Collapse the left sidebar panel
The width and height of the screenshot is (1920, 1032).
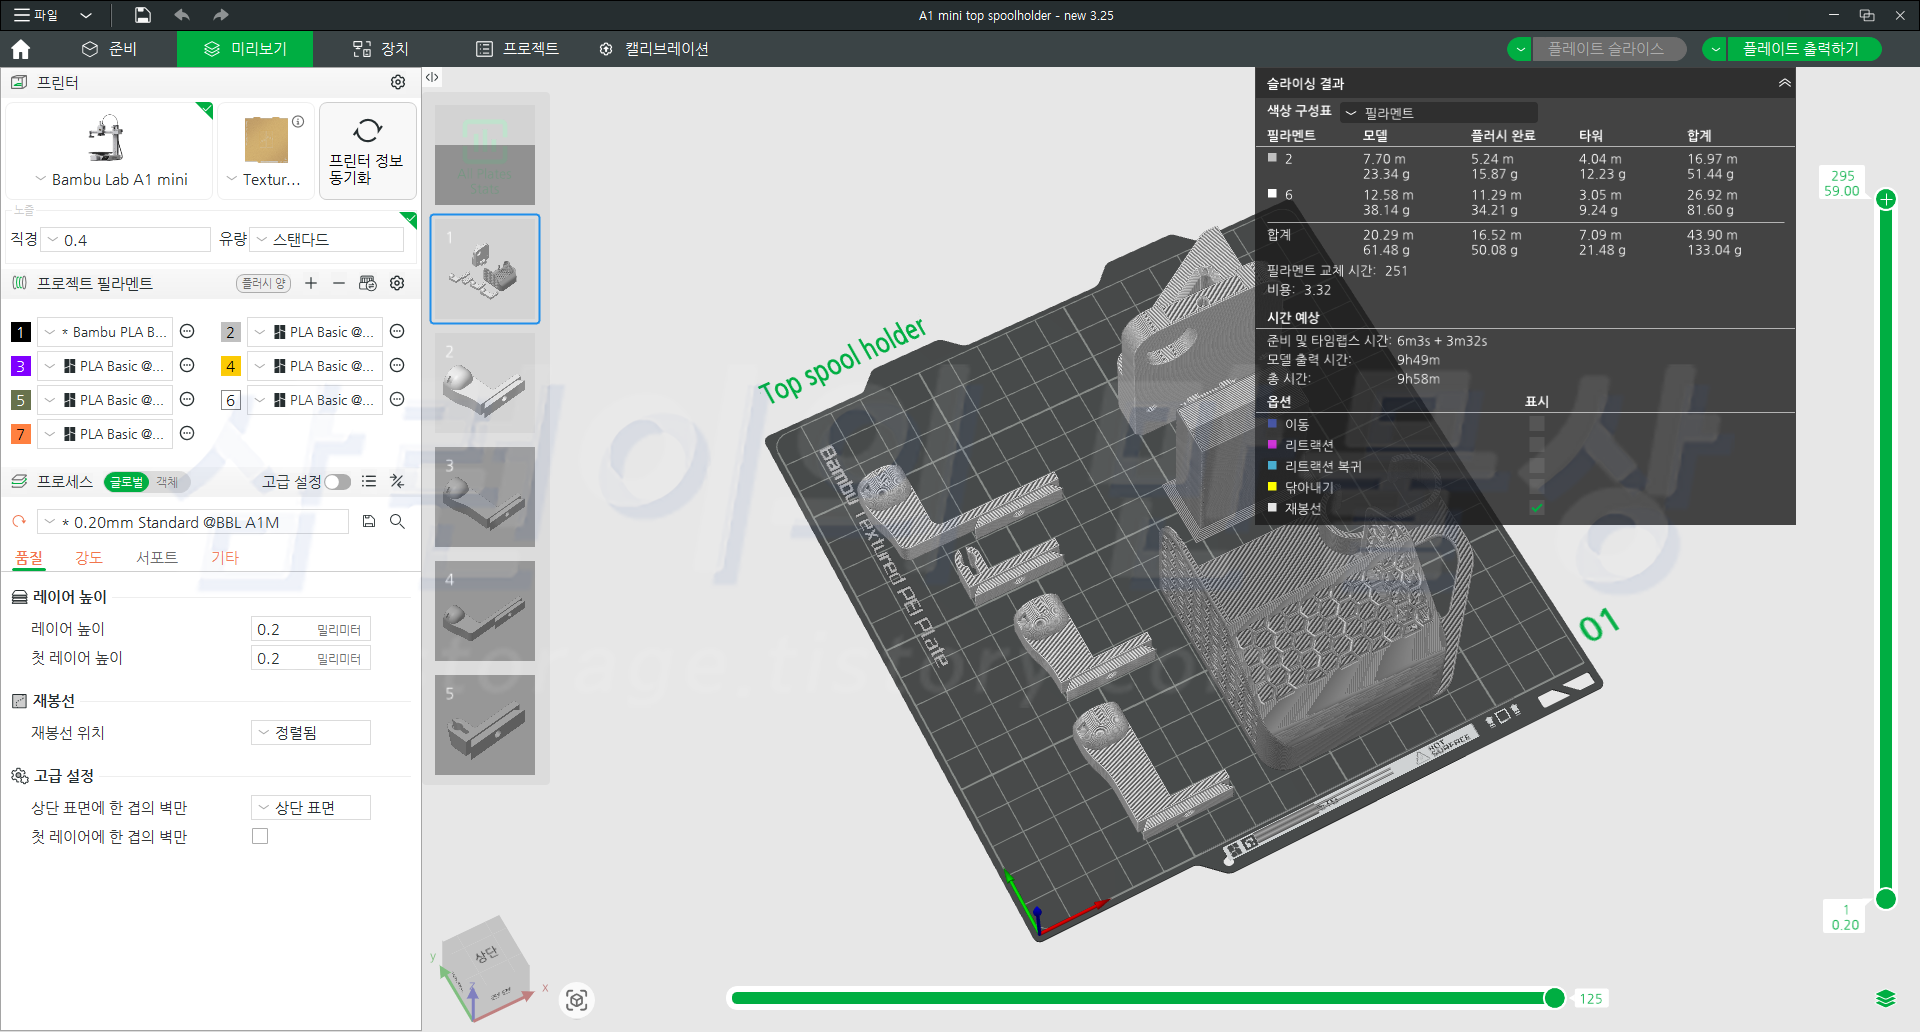pos(432,77)
